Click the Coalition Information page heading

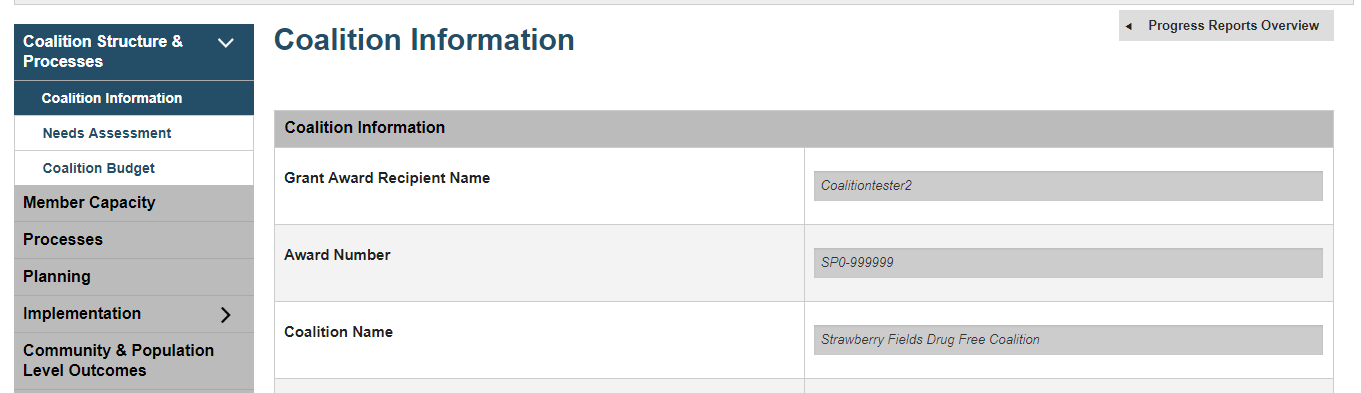click(424, 40)
